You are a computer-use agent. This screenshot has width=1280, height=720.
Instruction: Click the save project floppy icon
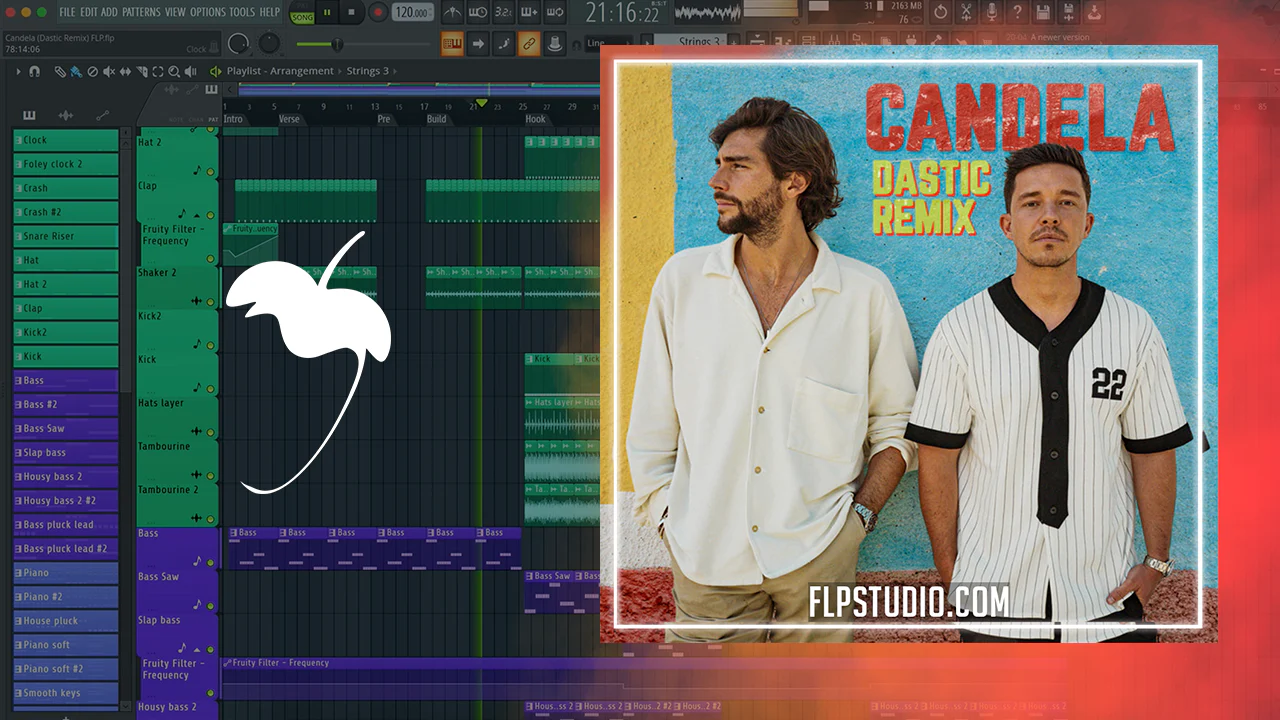(x=1044, y=13)
